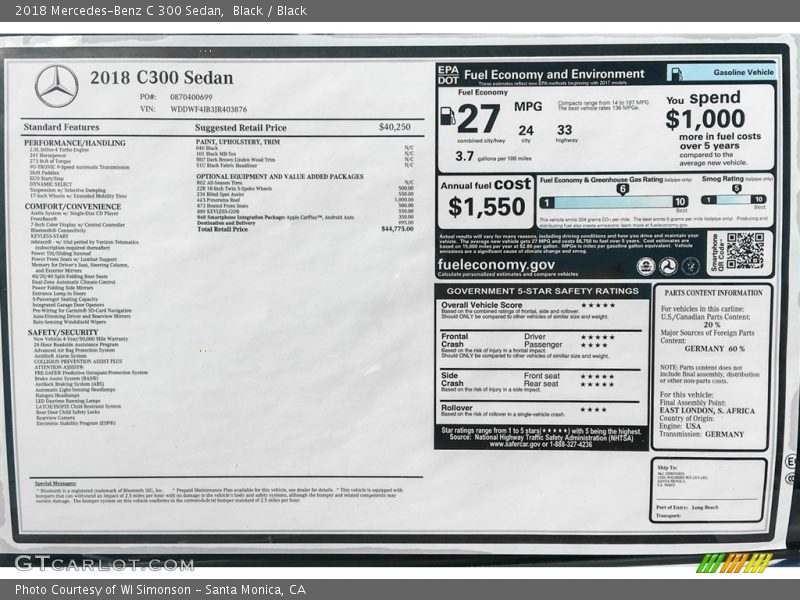Click the Smartphone QR code

pyautogui.click(x=745, y=251)
